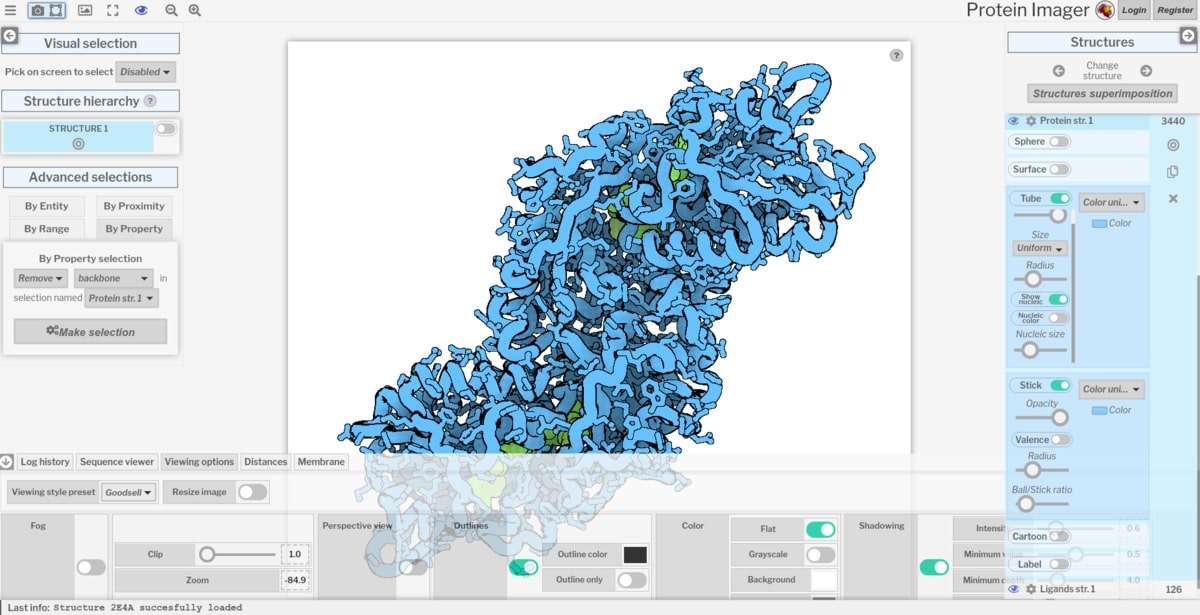This screenshot has width=1200, height=615.
Task: Switch to Viewing options tab
Action: [x=200, y=462]
